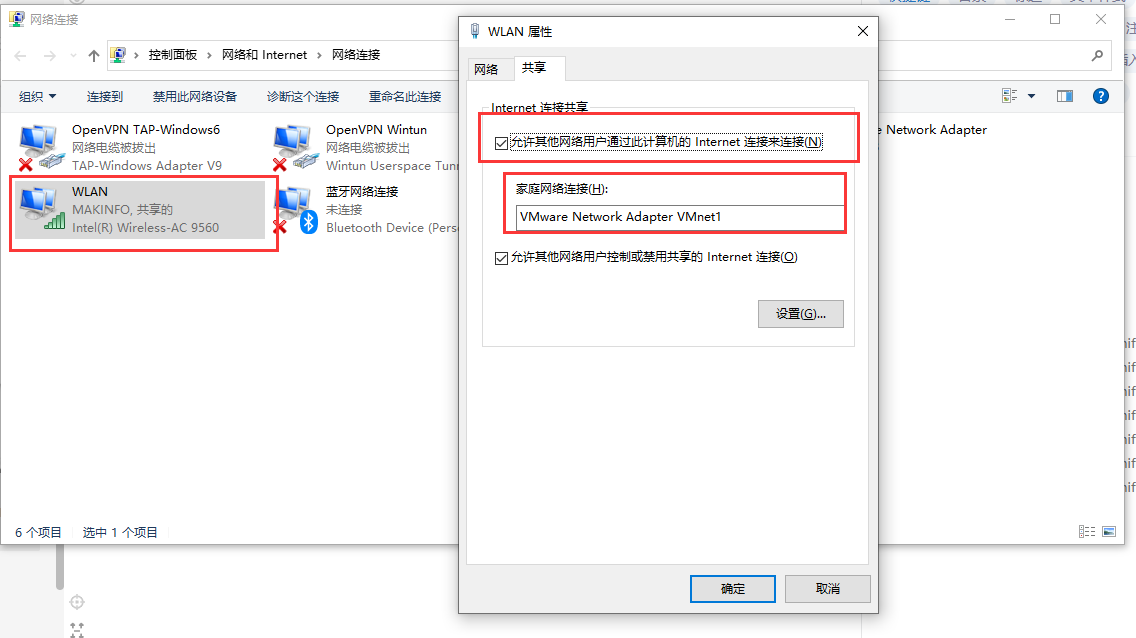
Task: Click 禁用此网络设备 toolbar command
Action: click(195, 96)
